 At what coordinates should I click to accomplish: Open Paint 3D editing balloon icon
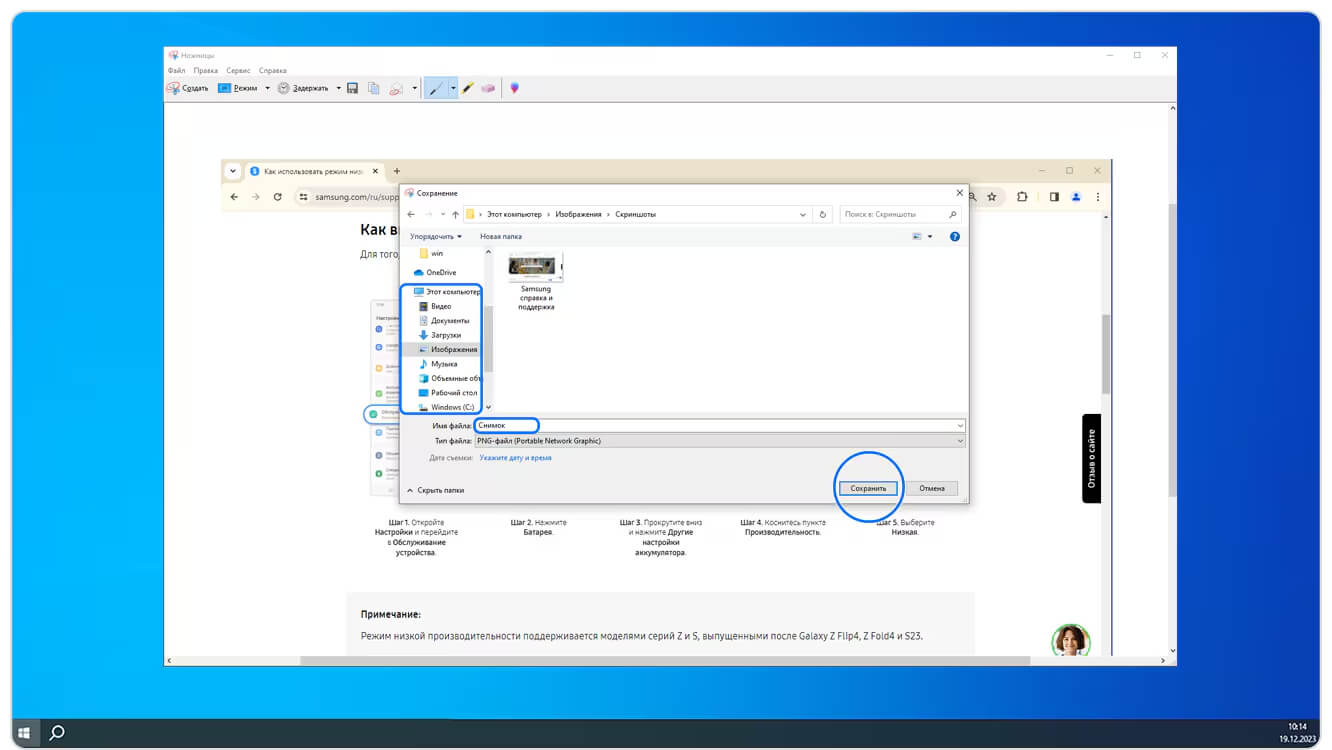point(514,88)
